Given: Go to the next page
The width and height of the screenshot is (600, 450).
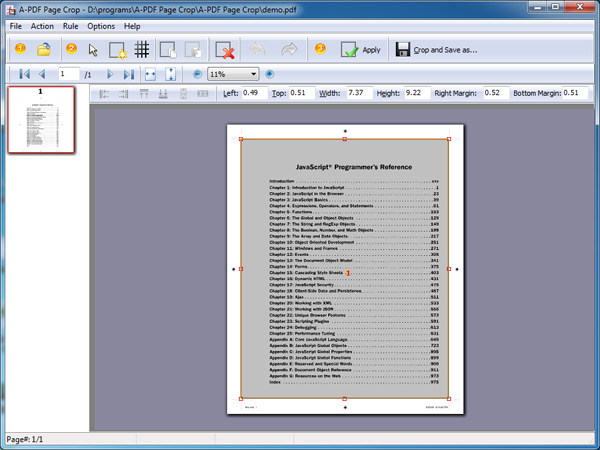Looking at the screenshot, I should (110, 74).
